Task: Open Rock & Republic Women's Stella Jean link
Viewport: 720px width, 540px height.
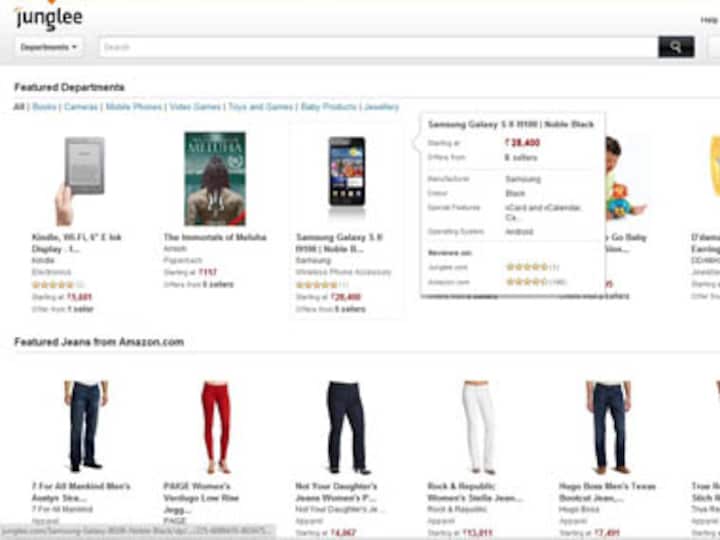Action: pos(474,492)
